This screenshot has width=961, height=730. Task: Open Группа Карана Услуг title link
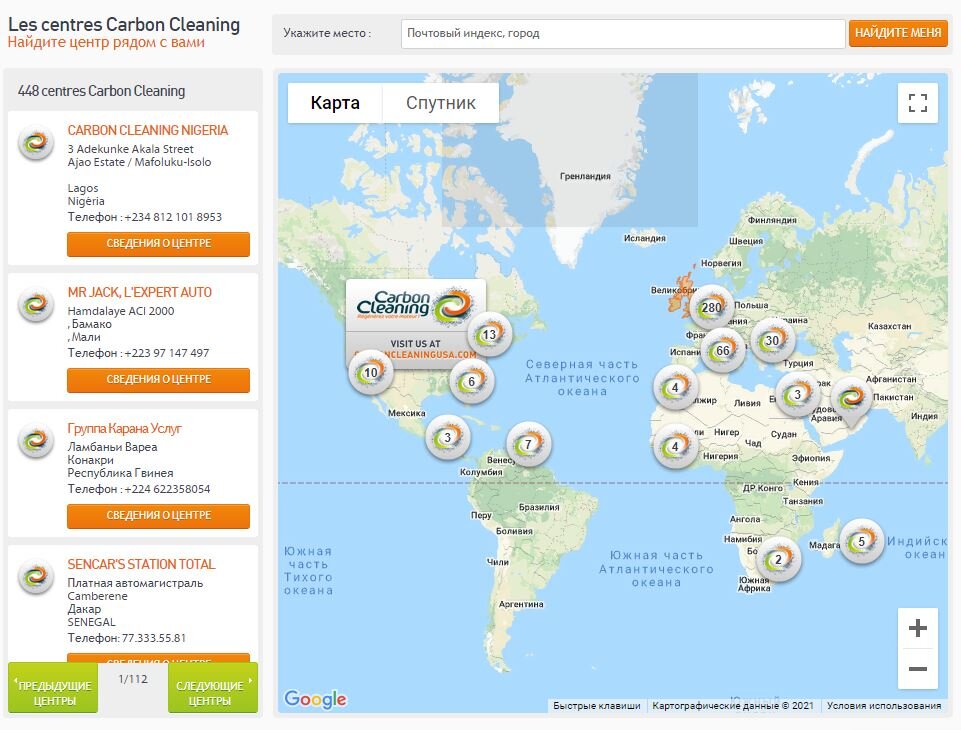(124, 428)
